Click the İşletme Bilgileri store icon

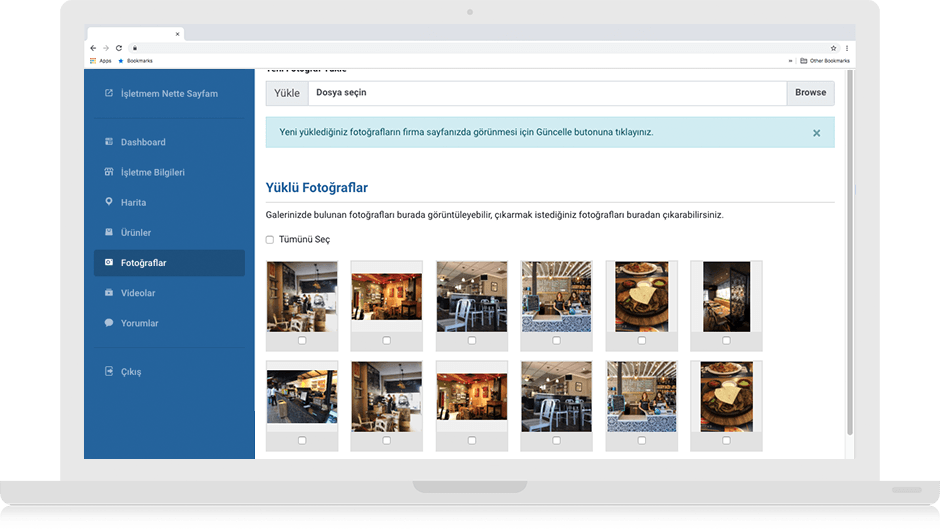point(109,172)
